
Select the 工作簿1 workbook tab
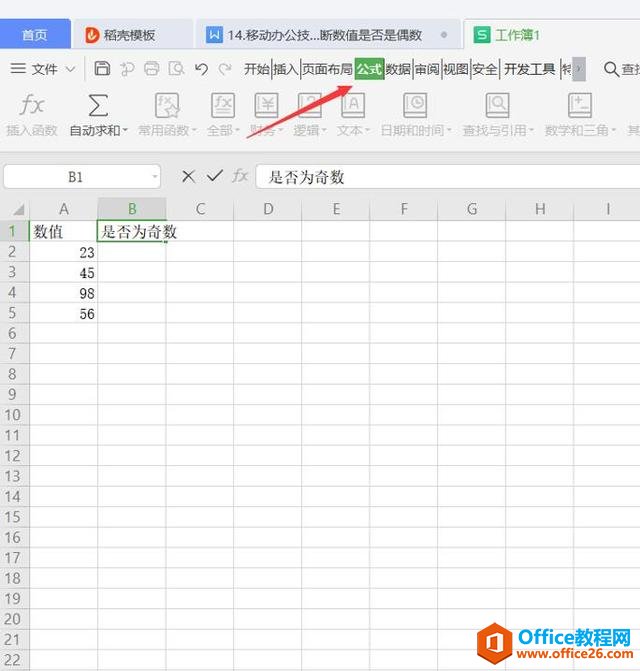(507, 35)
